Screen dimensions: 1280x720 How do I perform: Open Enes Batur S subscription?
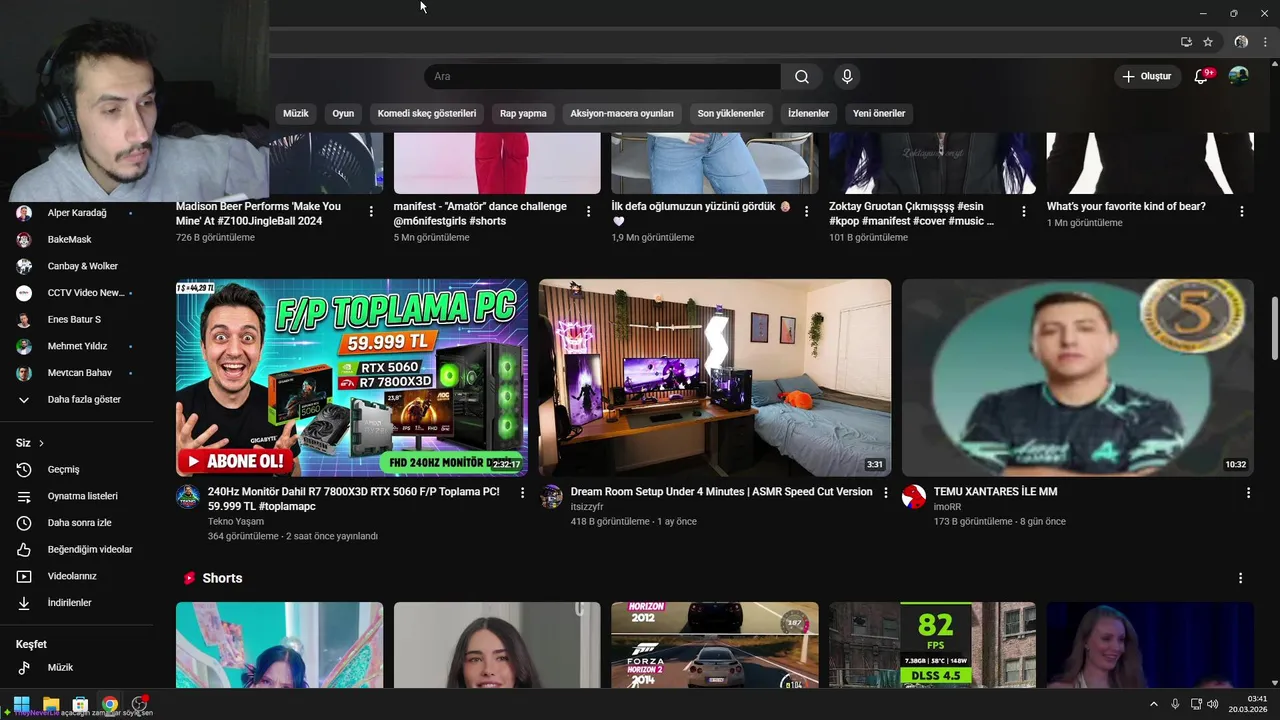click(76, 320)
